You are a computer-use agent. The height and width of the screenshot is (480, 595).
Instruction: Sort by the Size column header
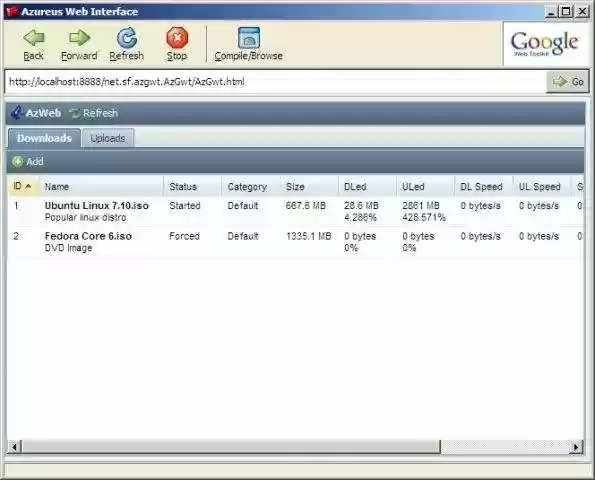pos(310,186)
